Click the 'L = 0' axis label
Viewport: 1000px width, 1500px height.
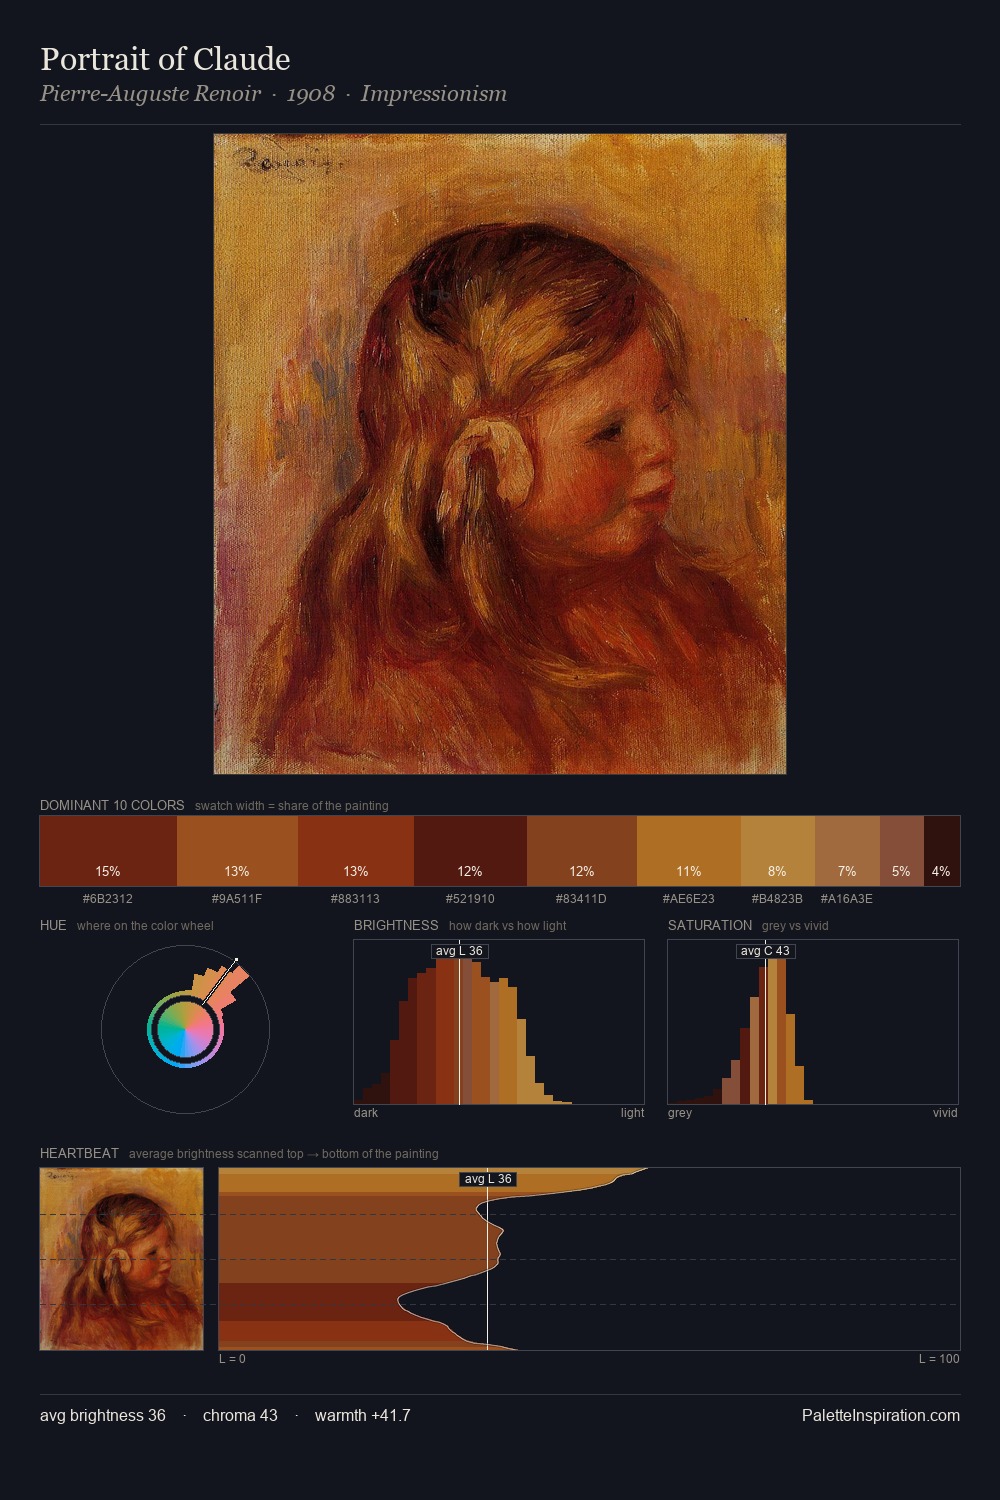point(232,1359)
